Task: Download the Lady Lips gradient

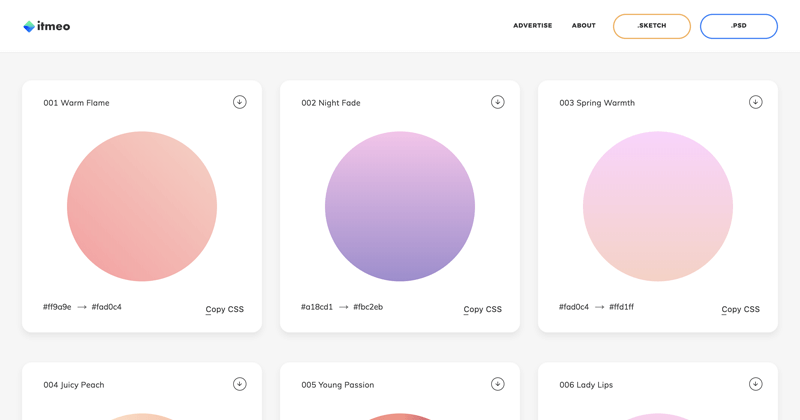Action: (x=755, y=384)
